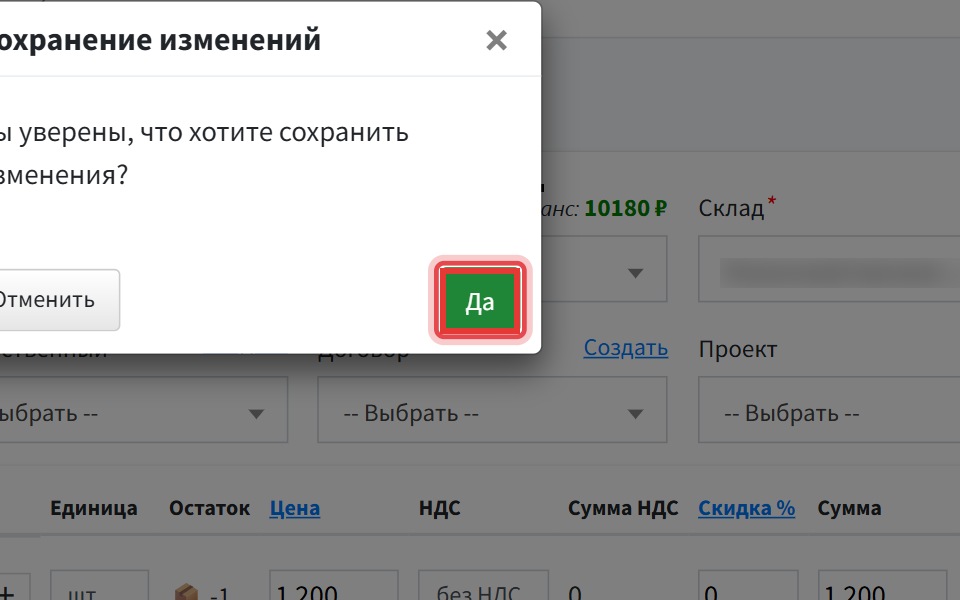Screen dimensions: 960x600
Task: Click the discount field showing 0
Action: 748,588
